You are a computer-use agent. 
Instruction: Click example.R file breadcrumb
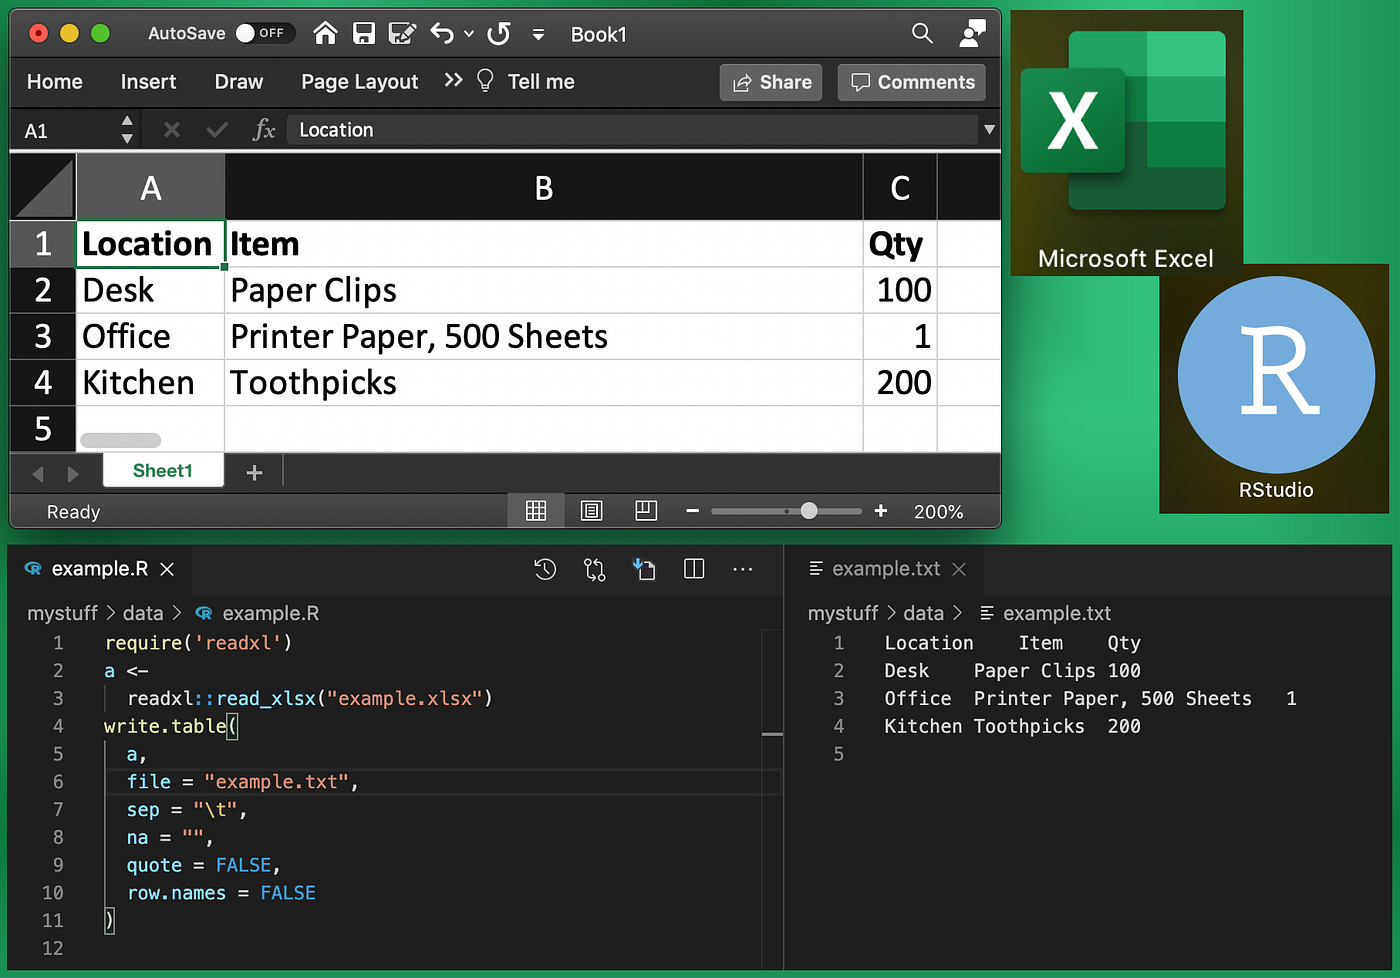(x=257, y=613)
